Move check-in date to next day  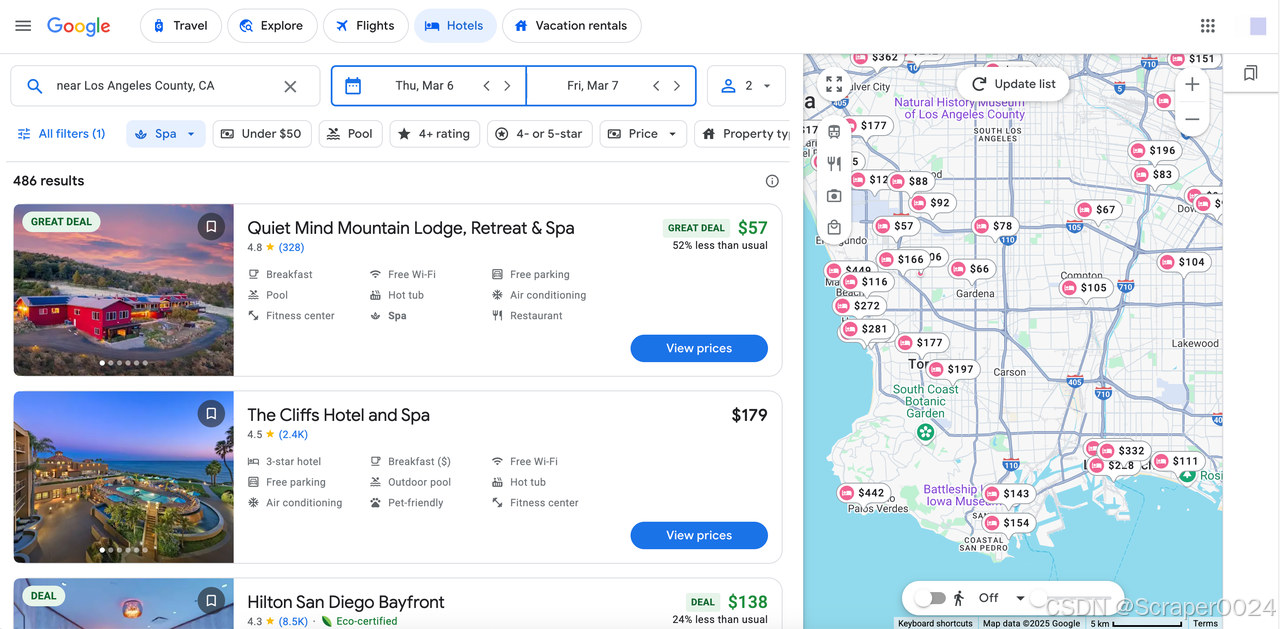pos(507,86)
